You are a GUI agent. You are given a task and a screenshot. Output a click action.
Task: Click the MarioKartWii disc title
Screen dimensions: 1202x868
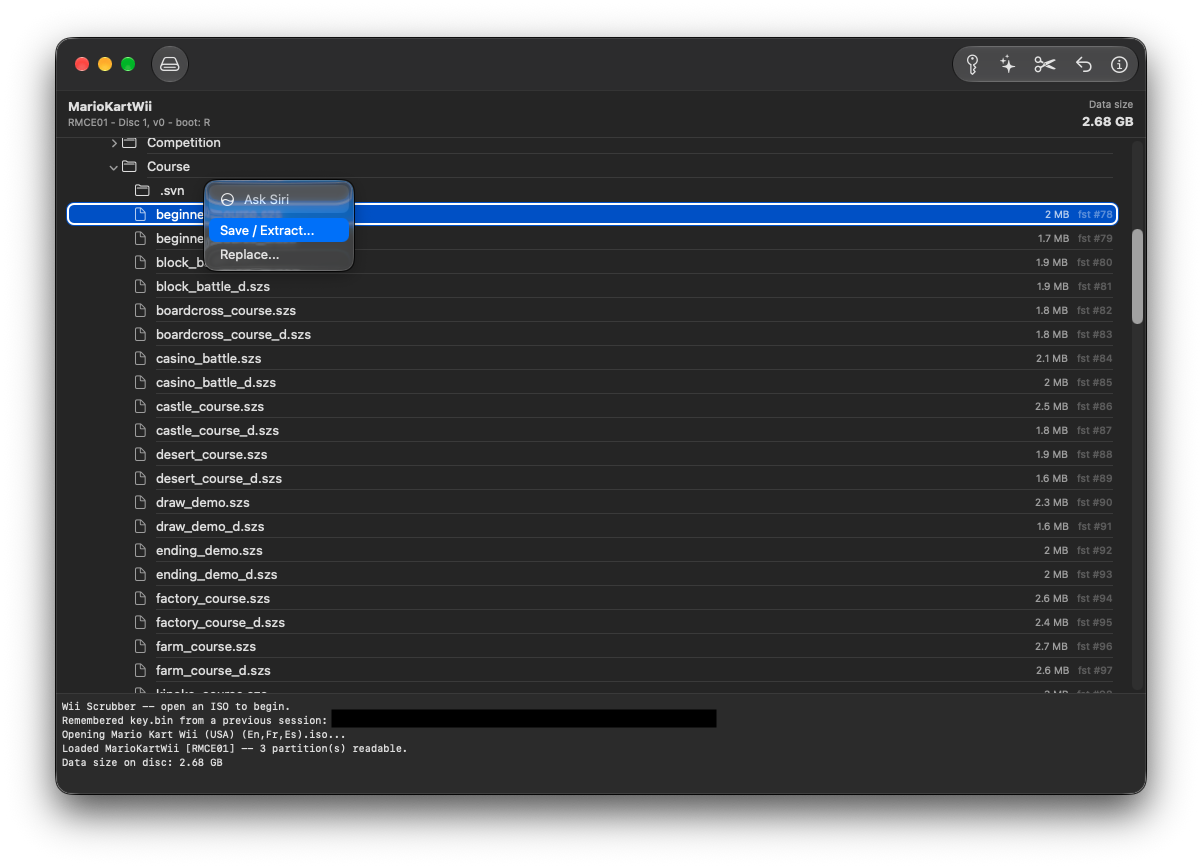pos(110,106)
